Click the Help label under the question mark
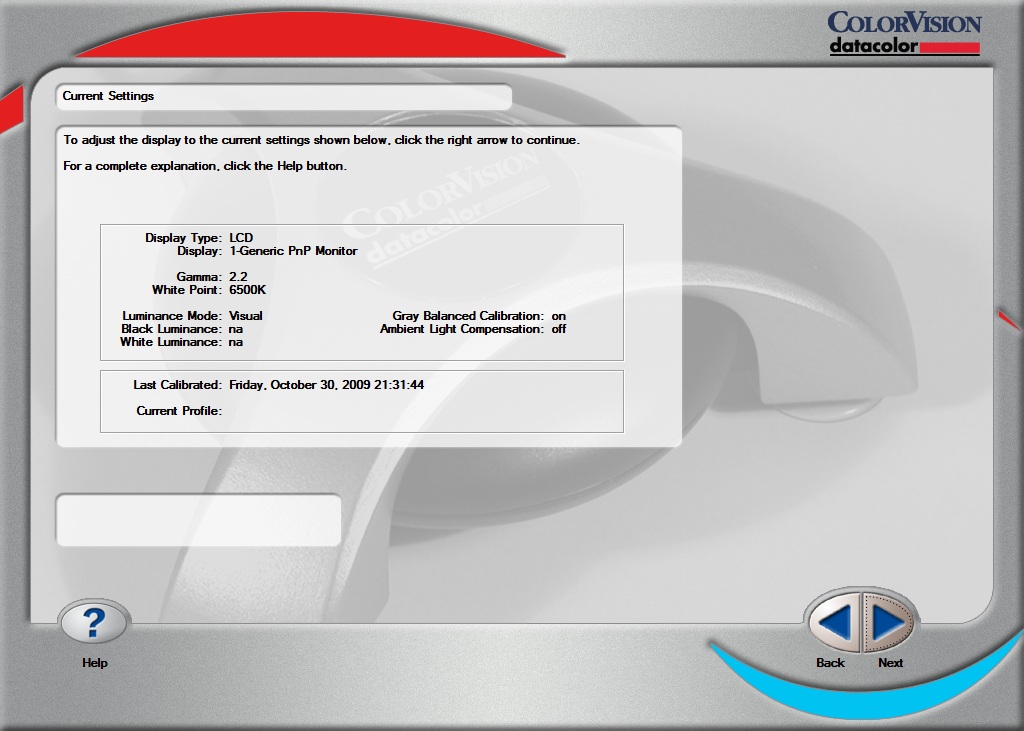Viewport: 1024px width, 731px height. (x=95, y=662)
